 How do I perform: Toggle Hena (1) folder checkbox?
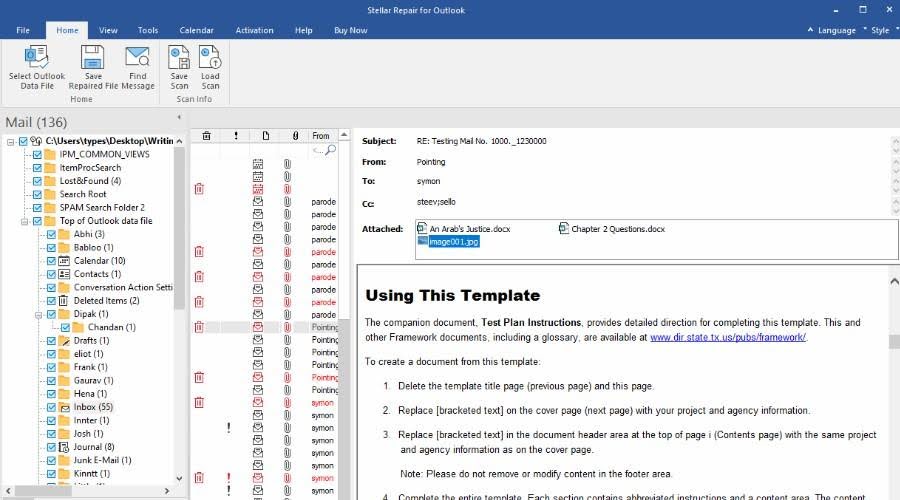(x=51, y=393)
